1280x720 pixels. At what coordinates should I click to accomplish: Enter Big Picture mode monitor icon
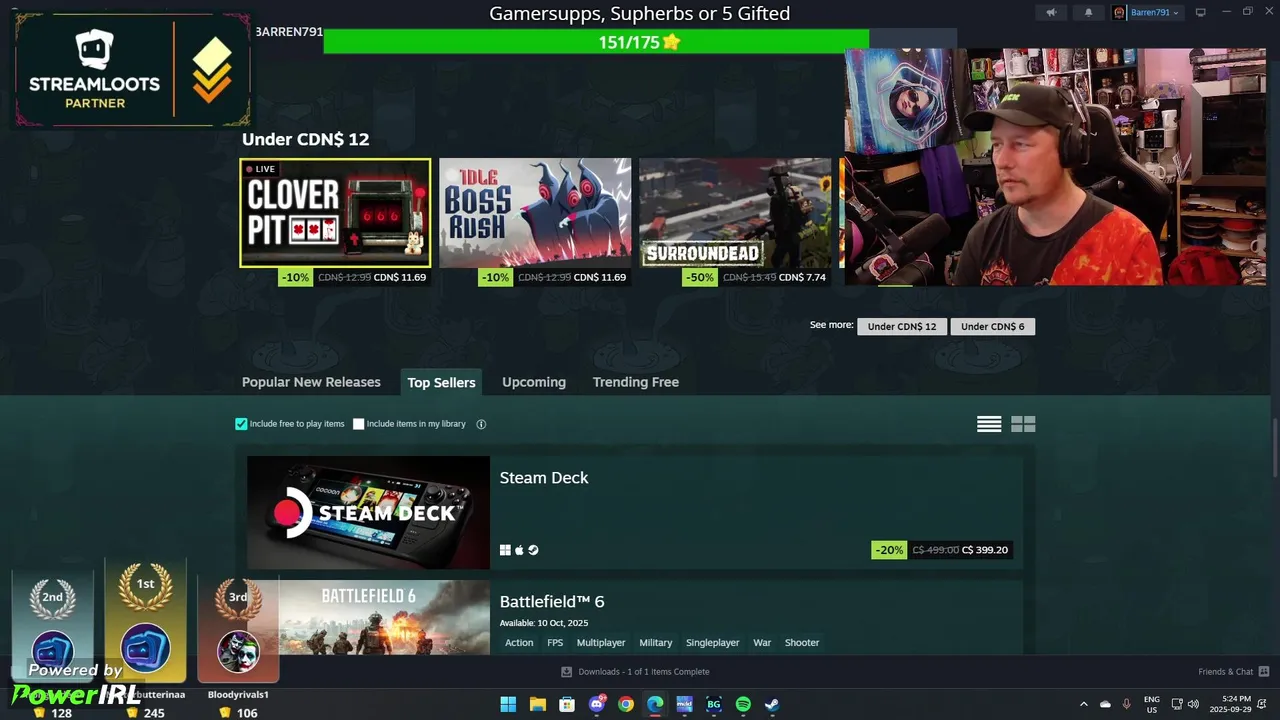(x=1201, y=13)
